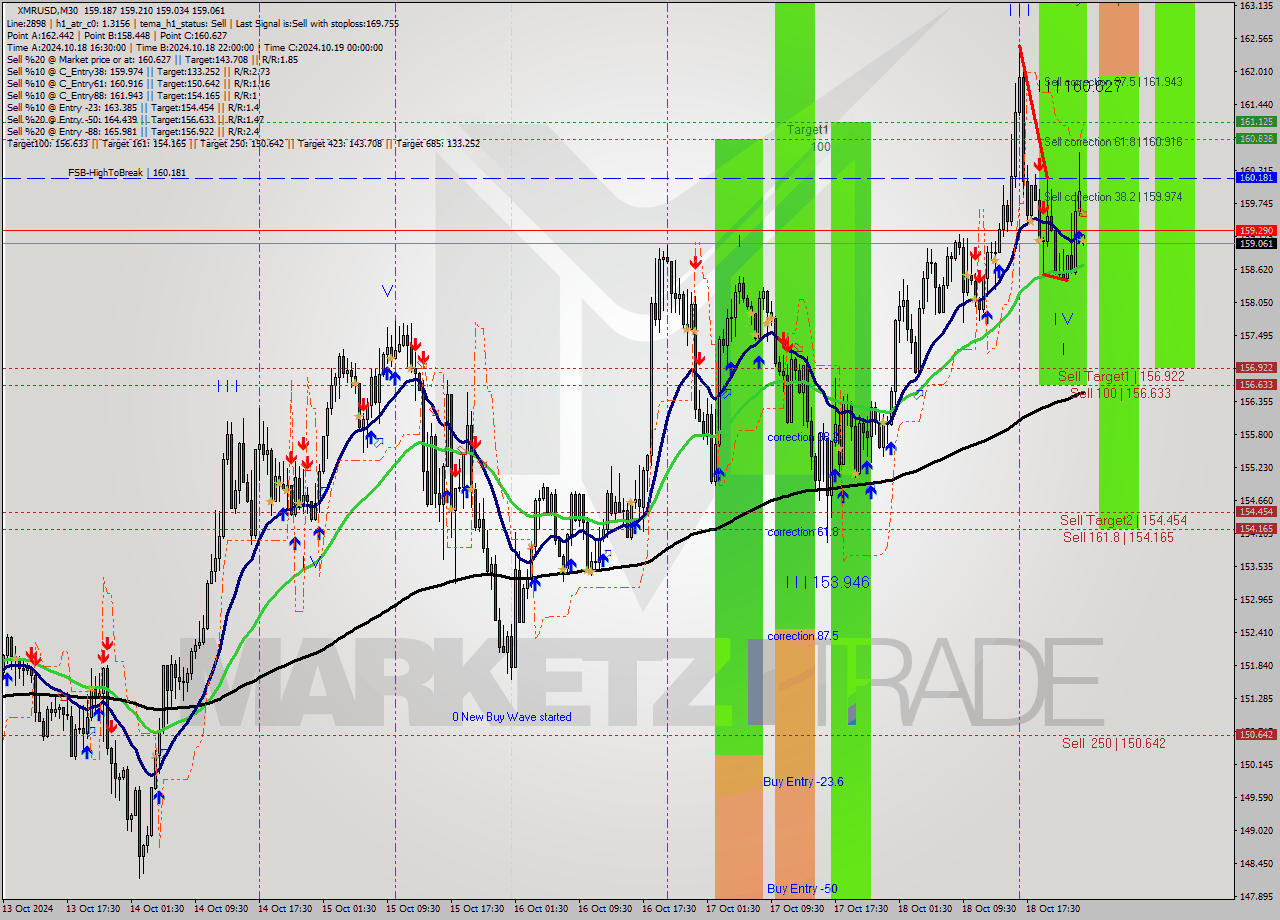The height and width of the screenshot is (920, 1280).
Task: Select the FSB-HighToBreak | 160.181 label
Action: coord(127,173)
